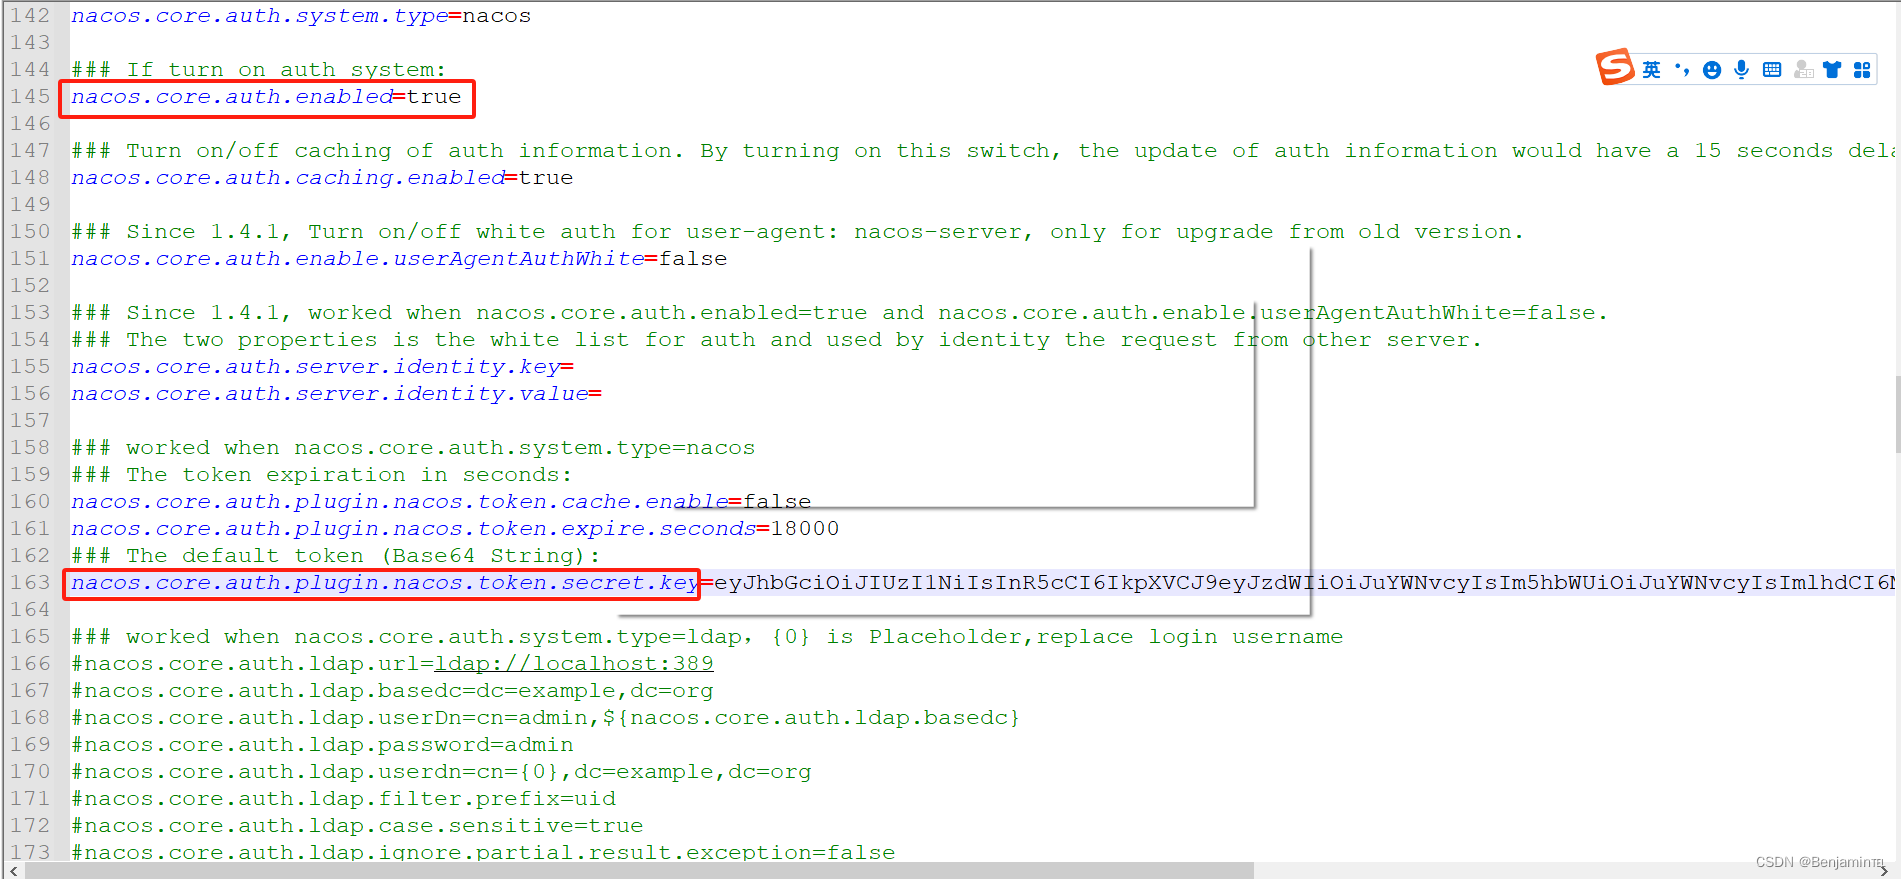This screenshot has width=1901, height=879.
Task: Open the Sogou input method logo menu
Action: (1614, 67)
